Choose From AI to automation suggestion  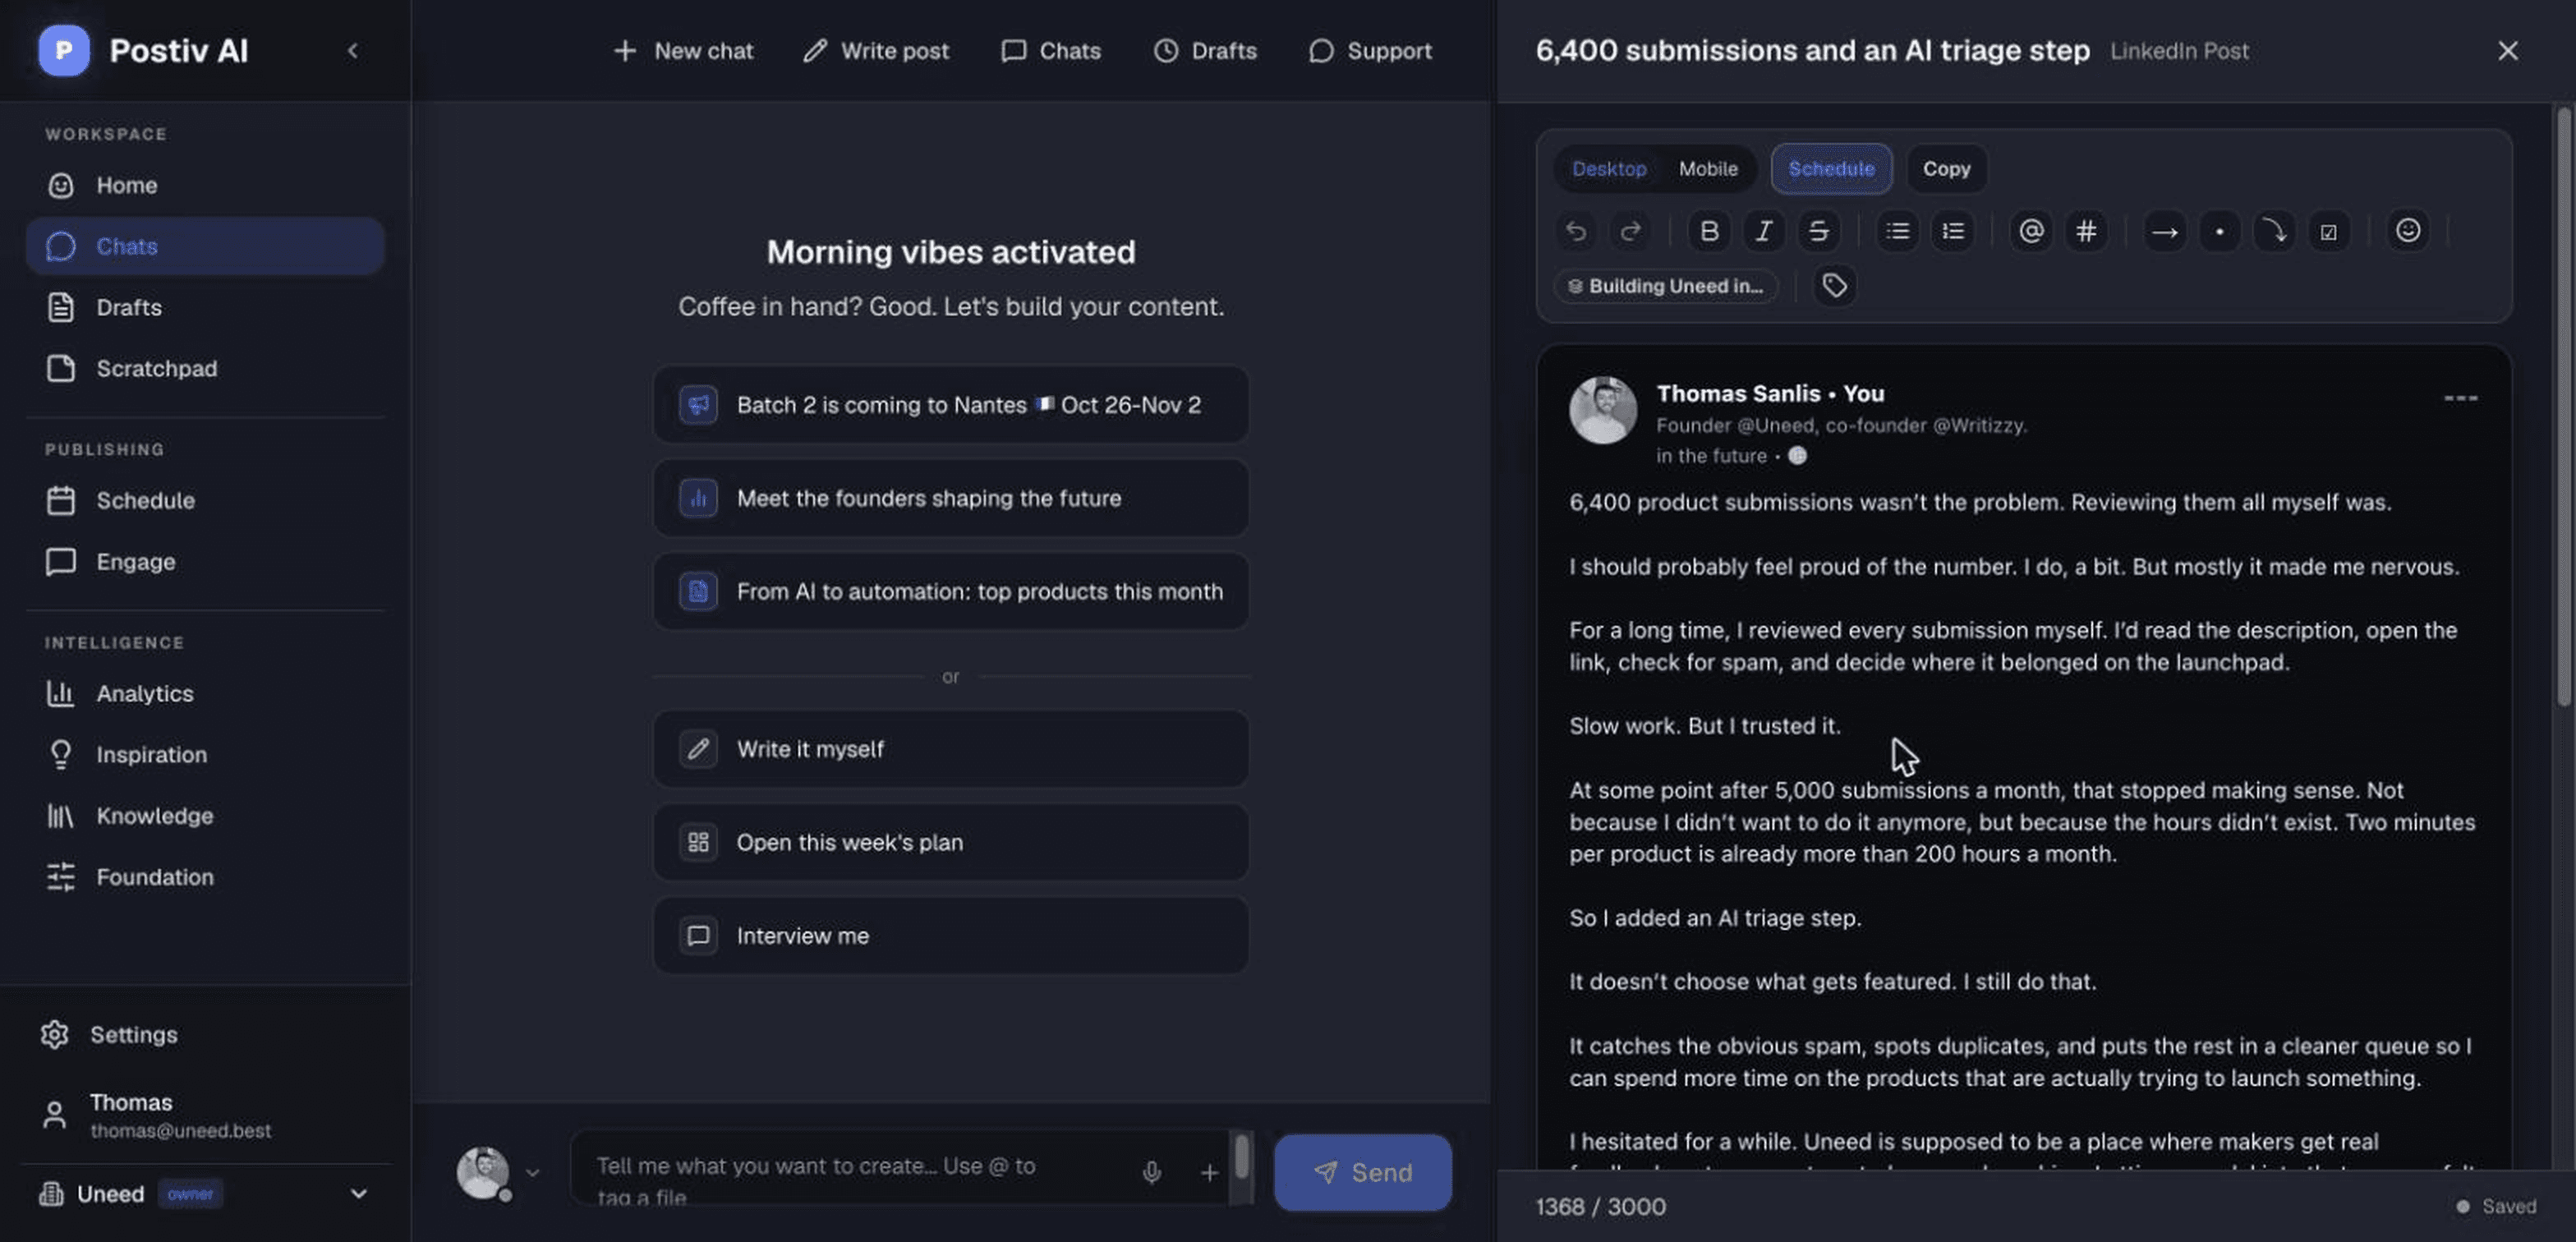(x=950, y=590)
